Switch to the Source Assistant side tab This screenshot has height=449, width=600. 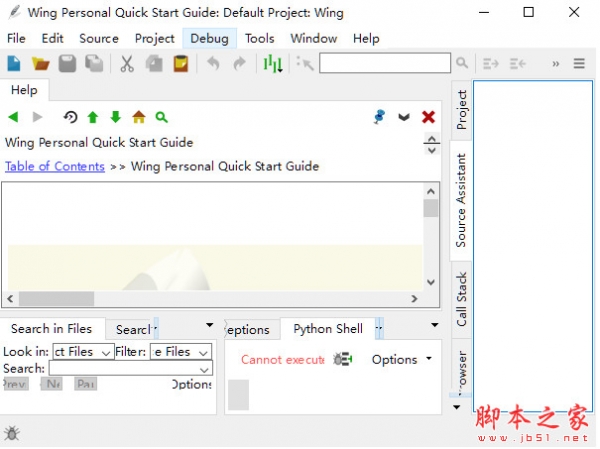(x=461, y=200)
